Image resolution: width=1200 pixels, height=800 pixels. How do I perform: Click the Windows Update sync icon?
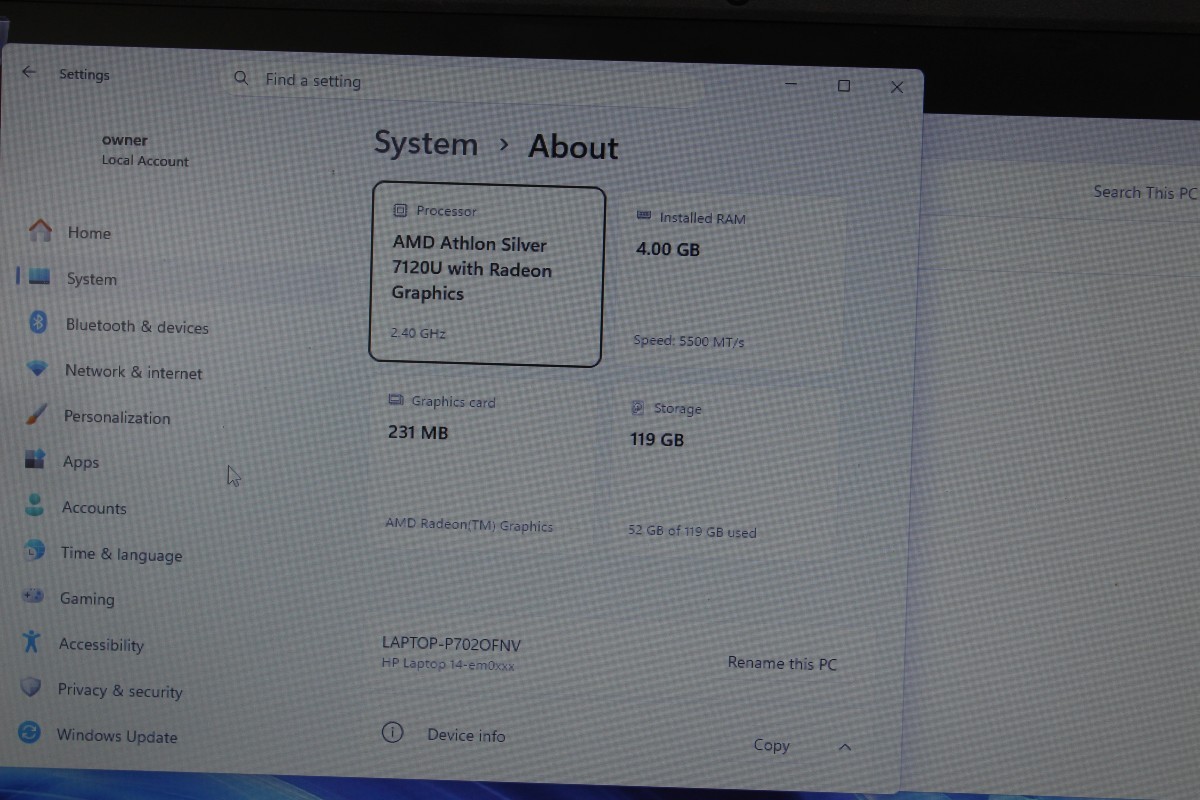point(30,733)
